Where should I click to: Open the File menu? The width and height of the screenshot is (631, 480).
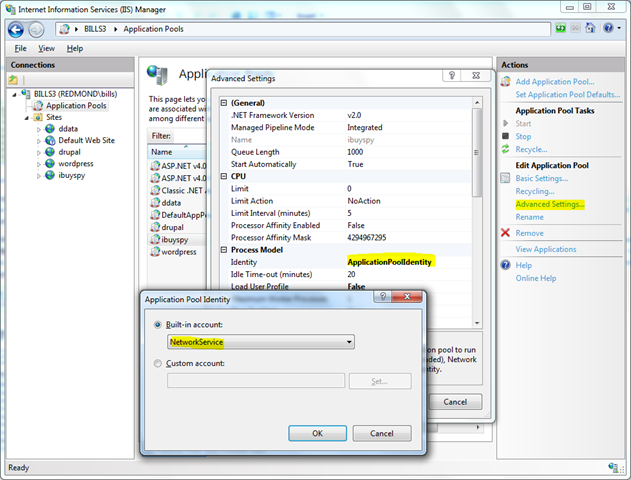point(21,48)
